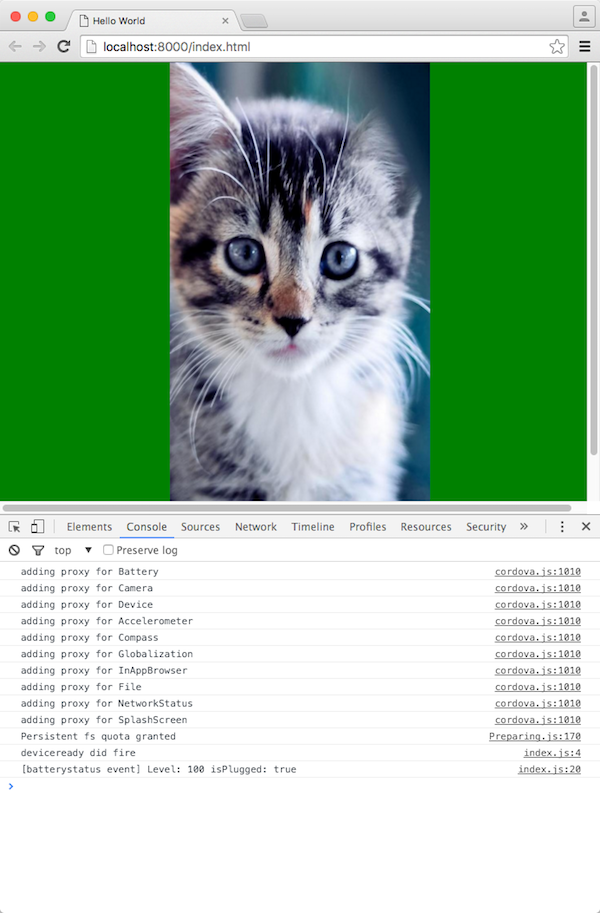
Task: Click the page's vertical scrollbar
Action: coord(594,259)
